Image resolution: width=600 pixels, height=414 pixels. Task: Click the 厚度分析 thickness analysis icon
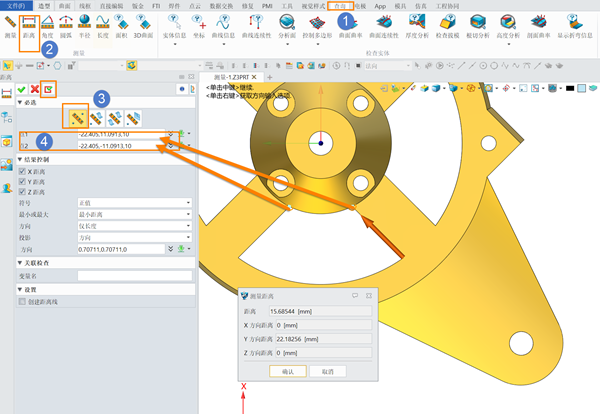point(417,26)
